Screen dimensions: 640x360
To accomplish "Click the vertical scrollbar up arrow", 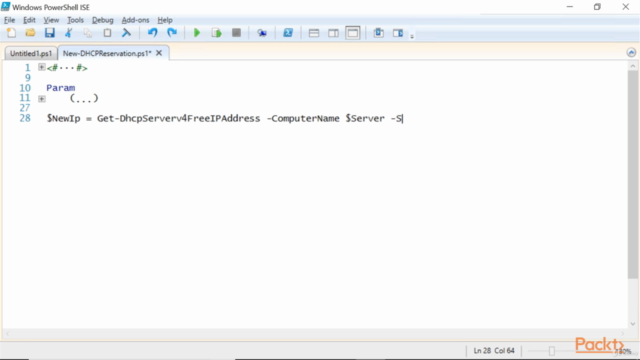I will pyautogui.click(x=633, y=66).
